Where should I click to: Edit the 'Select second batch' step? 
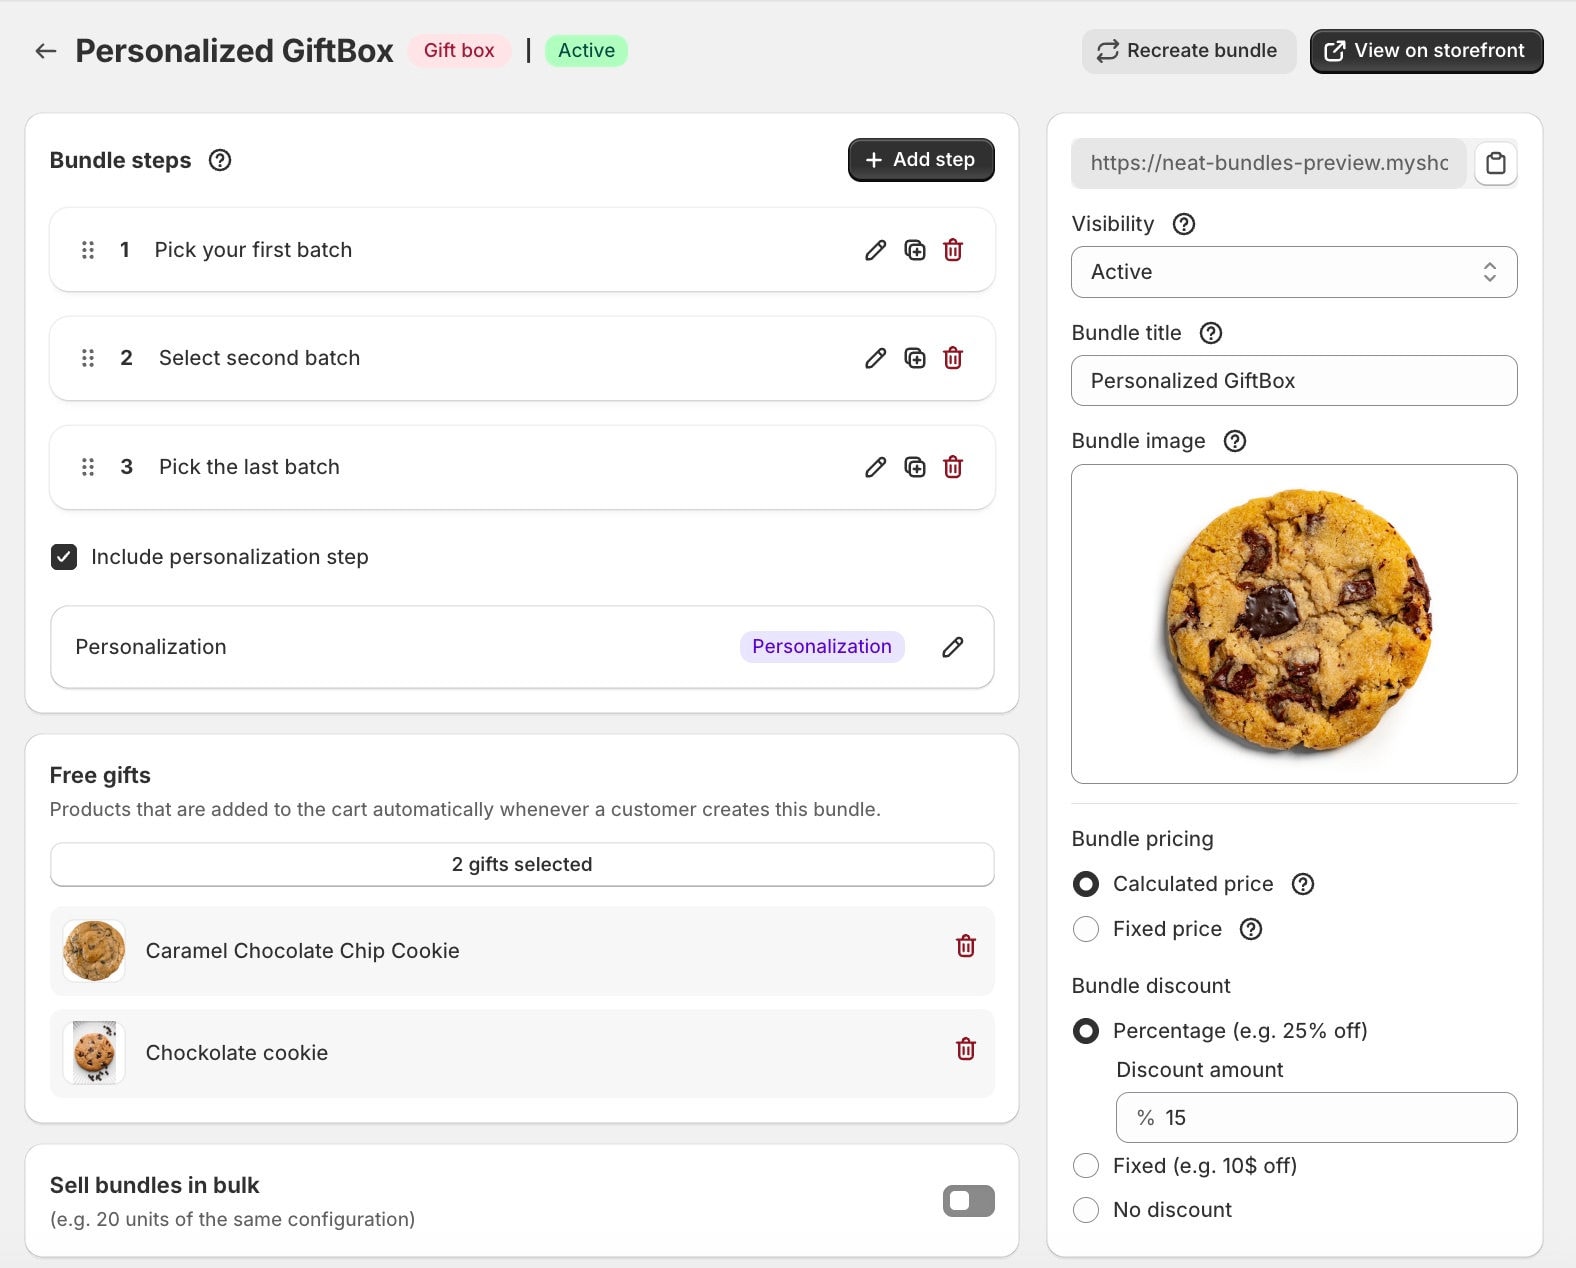tap(875, 358)
